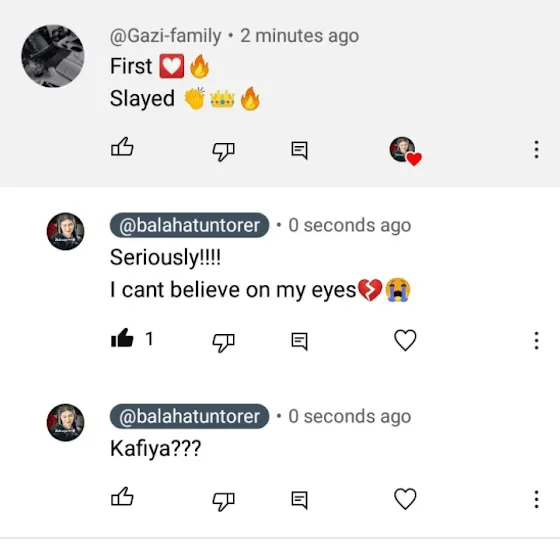Screen dimensions: 560x560
Task: Unlike the "Seriously!!!!" reply
Action: 122,338
